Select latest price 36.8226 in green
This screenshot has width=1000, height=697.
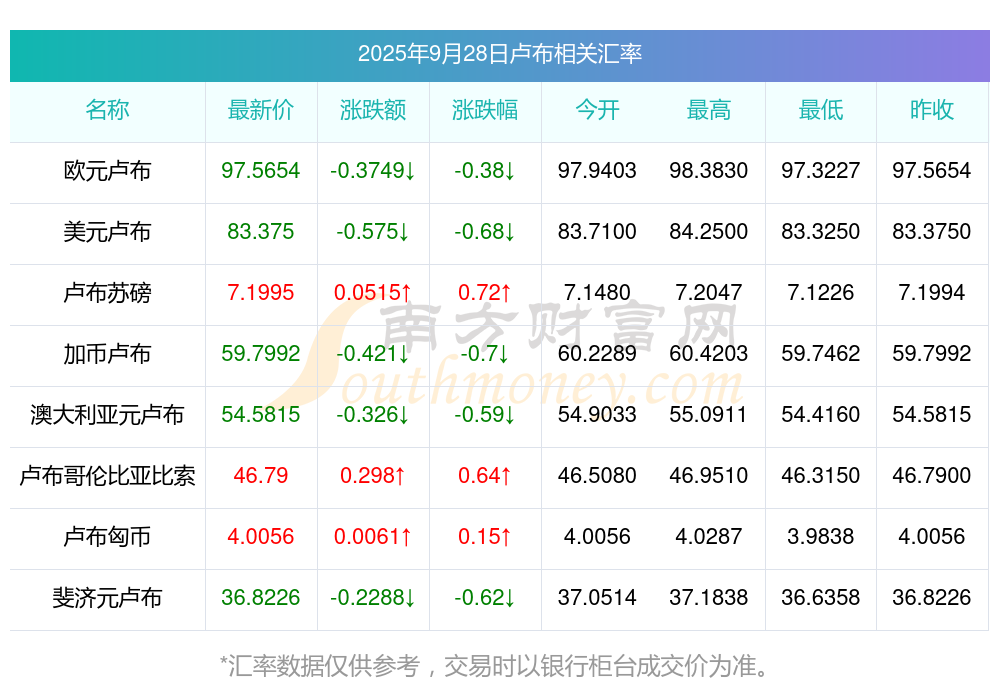pos(261,598)
